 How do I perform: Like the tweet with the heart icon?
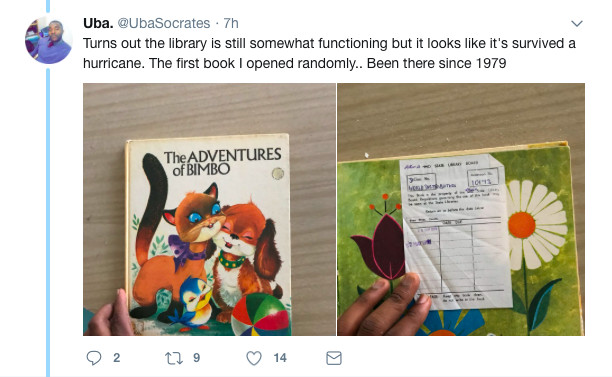[x=254, y=358]
